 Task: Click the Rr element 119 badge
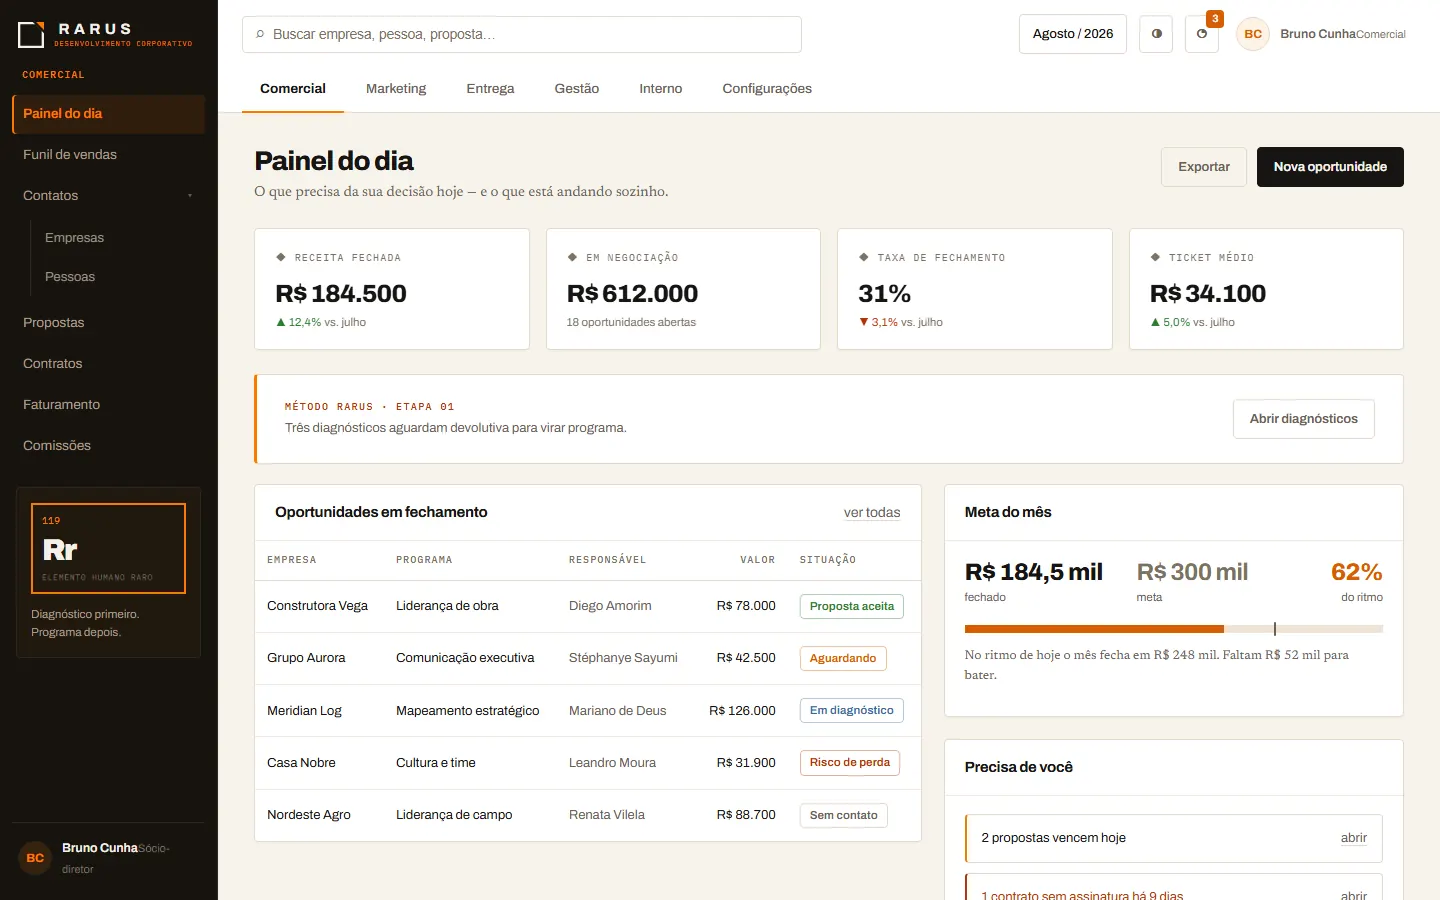(x=108, y=548)
